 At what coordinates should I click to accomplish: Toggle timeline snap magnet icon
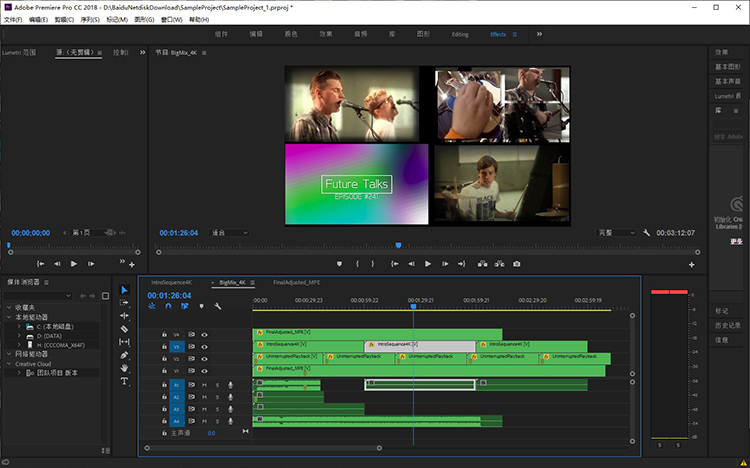(168, 306)
